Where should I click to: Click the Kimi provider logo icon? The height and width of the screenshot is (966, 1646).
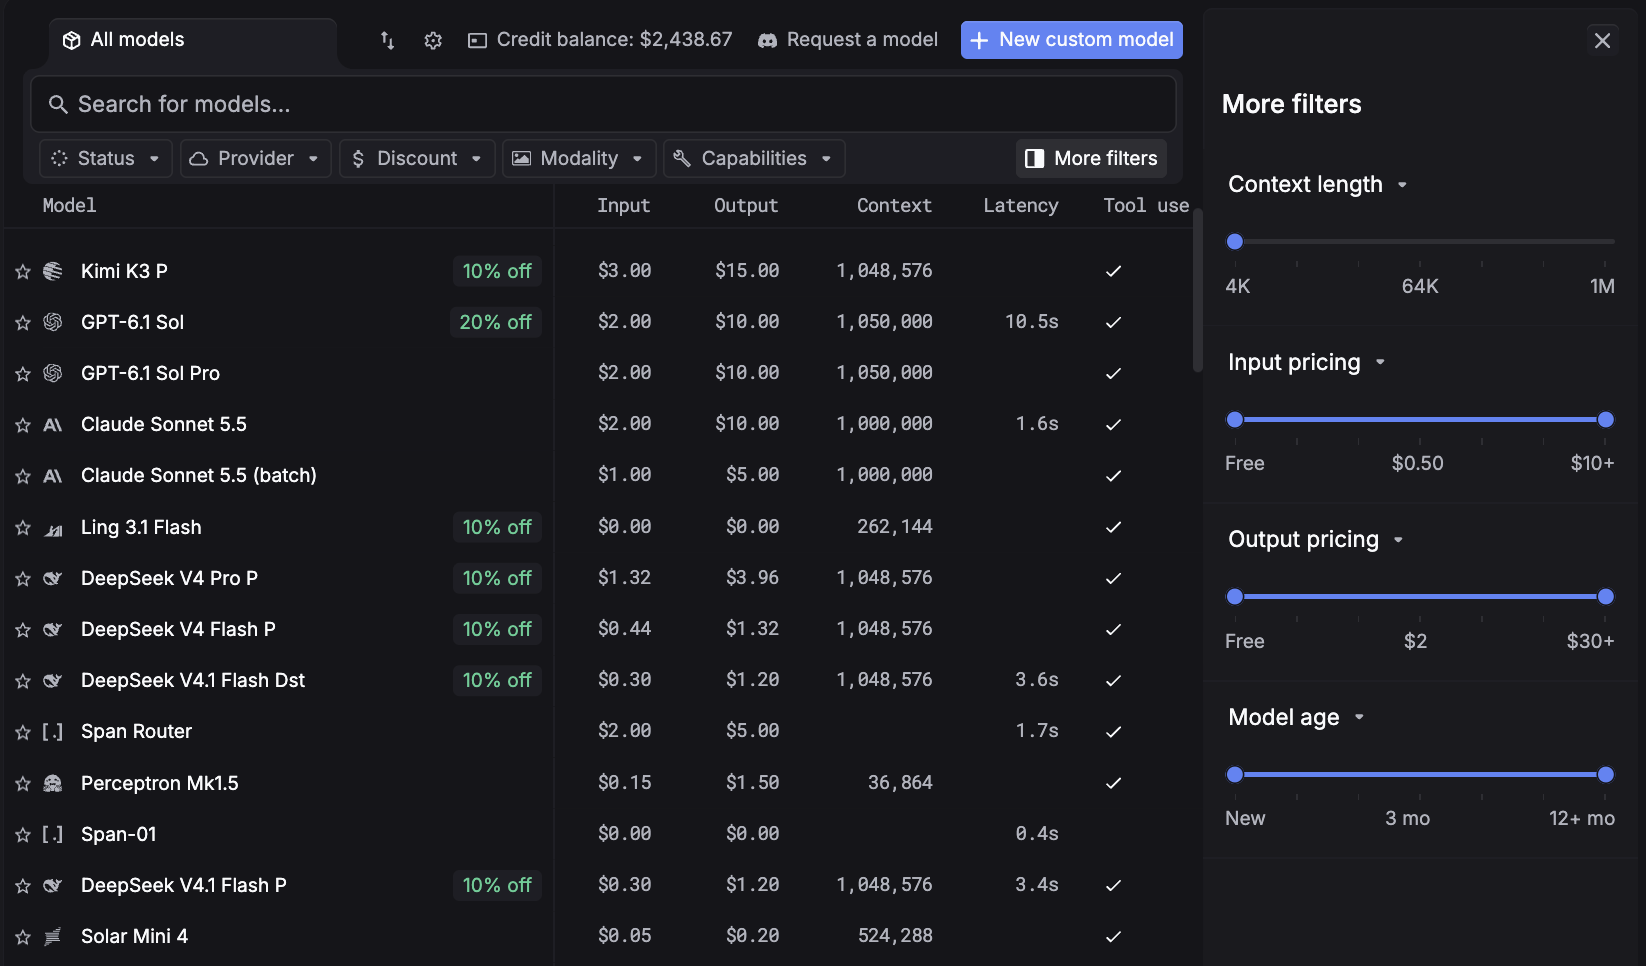[53, 271]
